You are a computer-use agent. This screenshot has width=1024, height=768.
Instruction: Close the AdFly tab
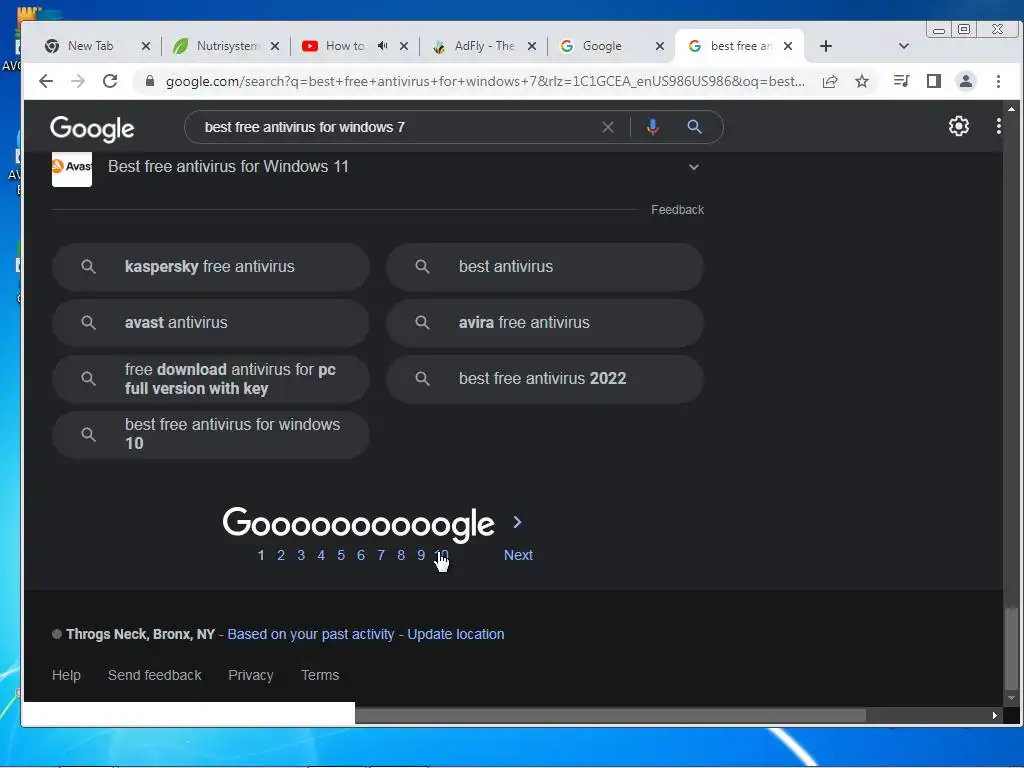coord(532,46)
